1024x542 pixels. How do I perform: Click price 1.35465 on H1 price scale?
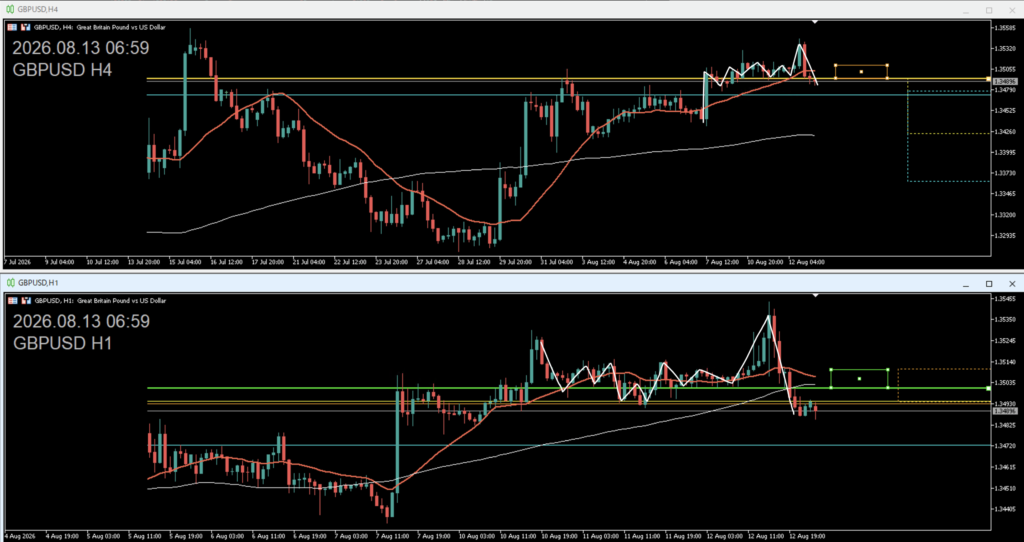[x=1006, y=298]
